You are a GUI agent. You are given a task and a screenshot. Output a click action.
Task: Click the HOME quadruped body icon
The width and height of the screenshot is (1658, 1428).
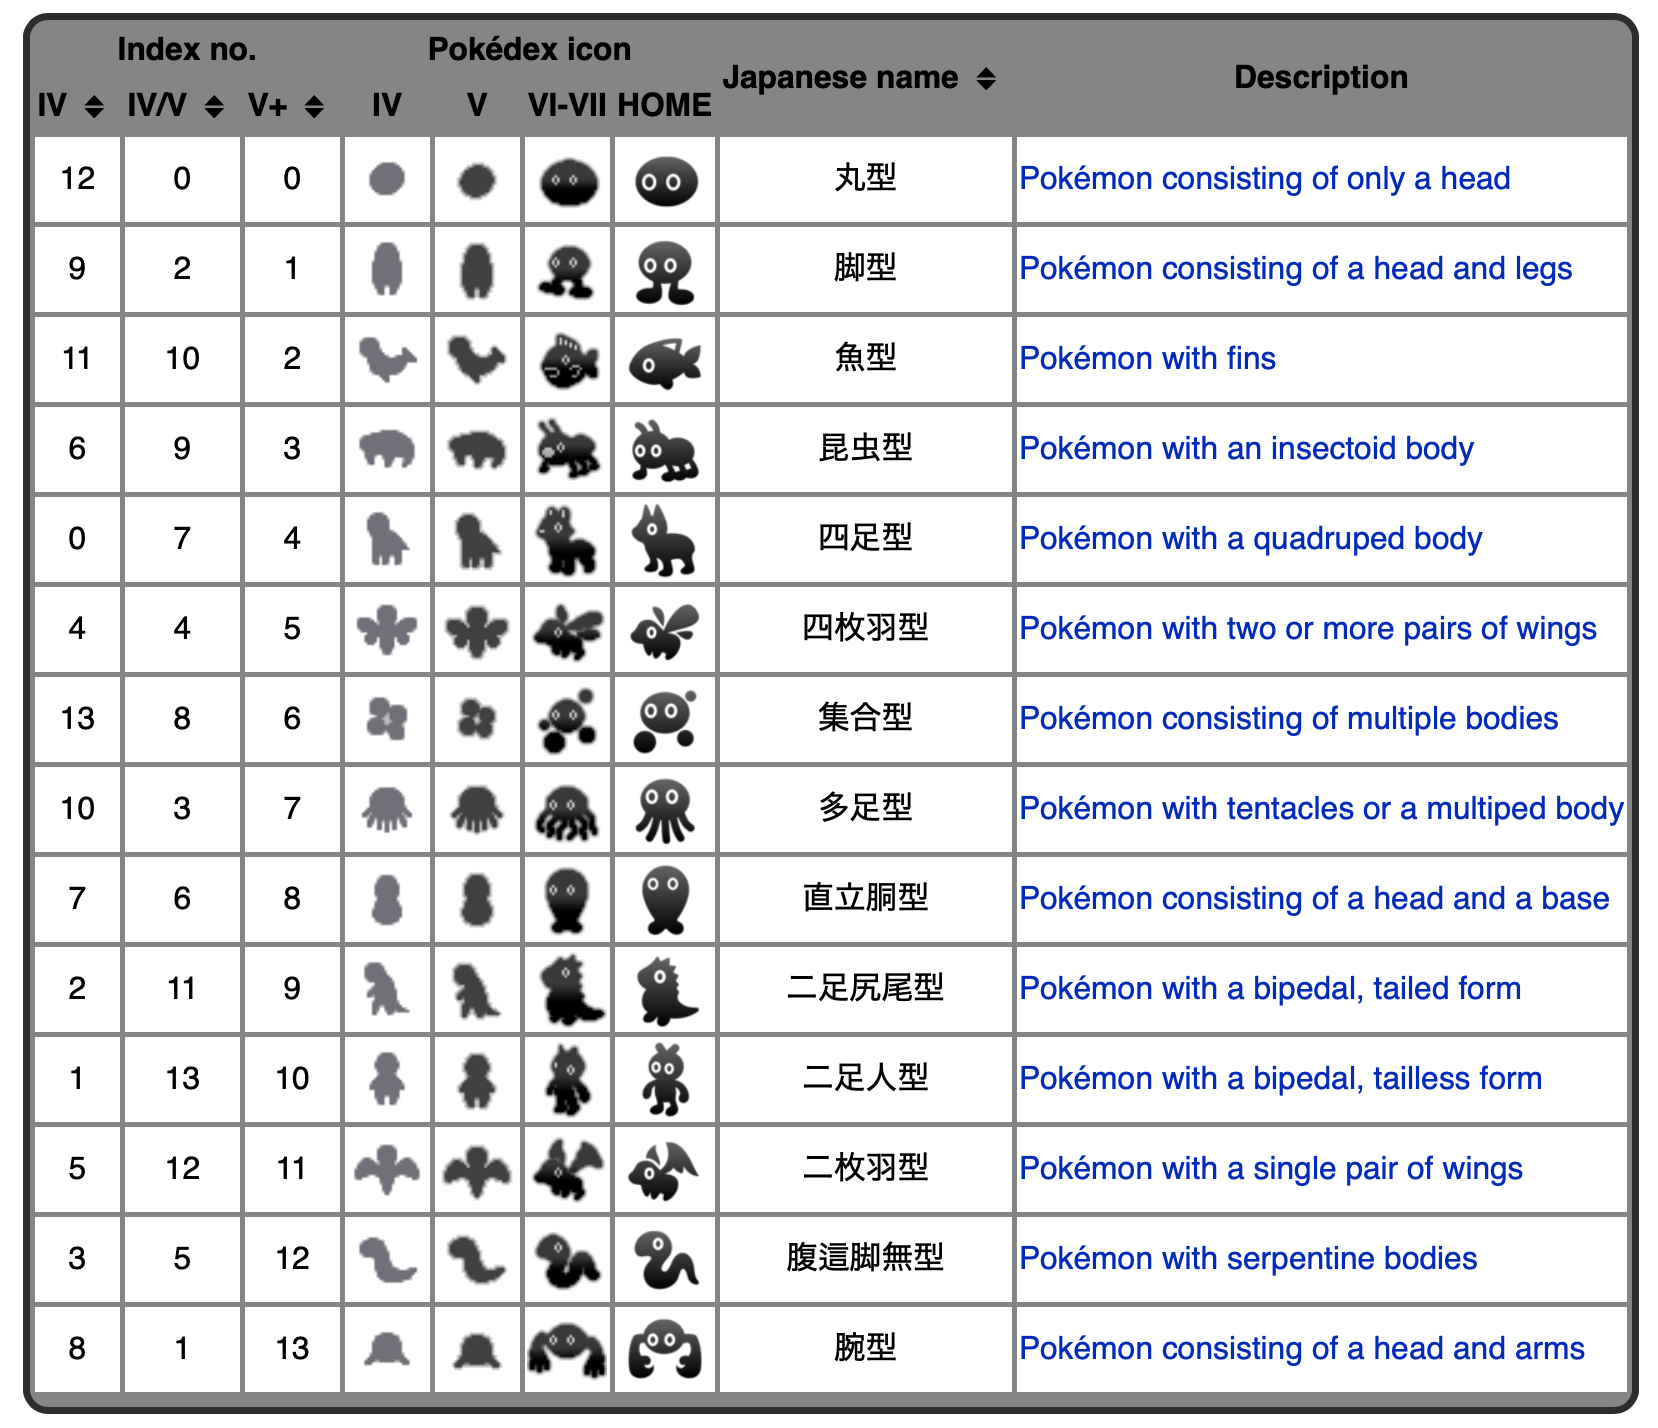click(x=665, y=540)
